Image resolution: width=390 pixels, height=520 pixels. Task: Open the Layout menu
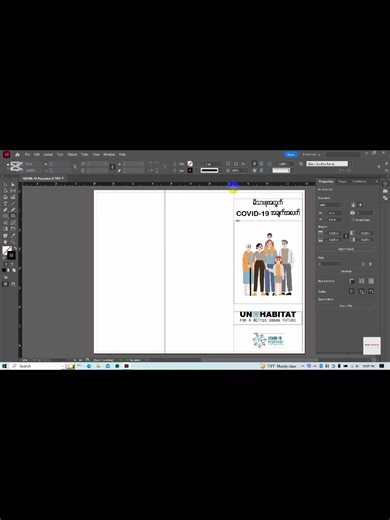[x=48, y=155]
